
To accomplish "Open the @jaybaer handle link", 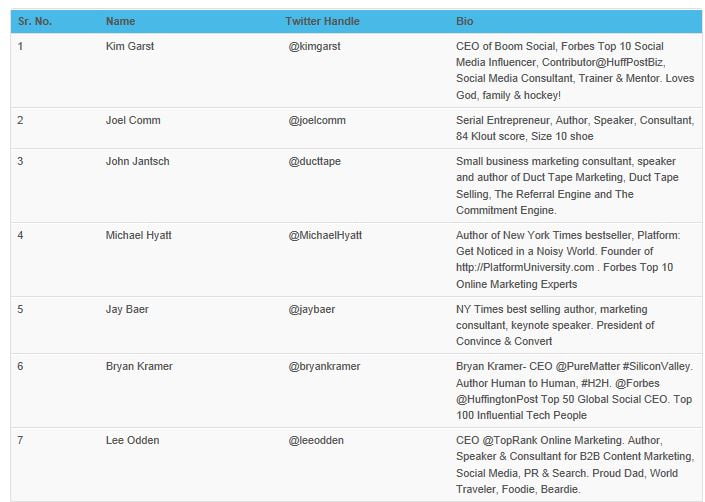I will click(x=312, y=309).
